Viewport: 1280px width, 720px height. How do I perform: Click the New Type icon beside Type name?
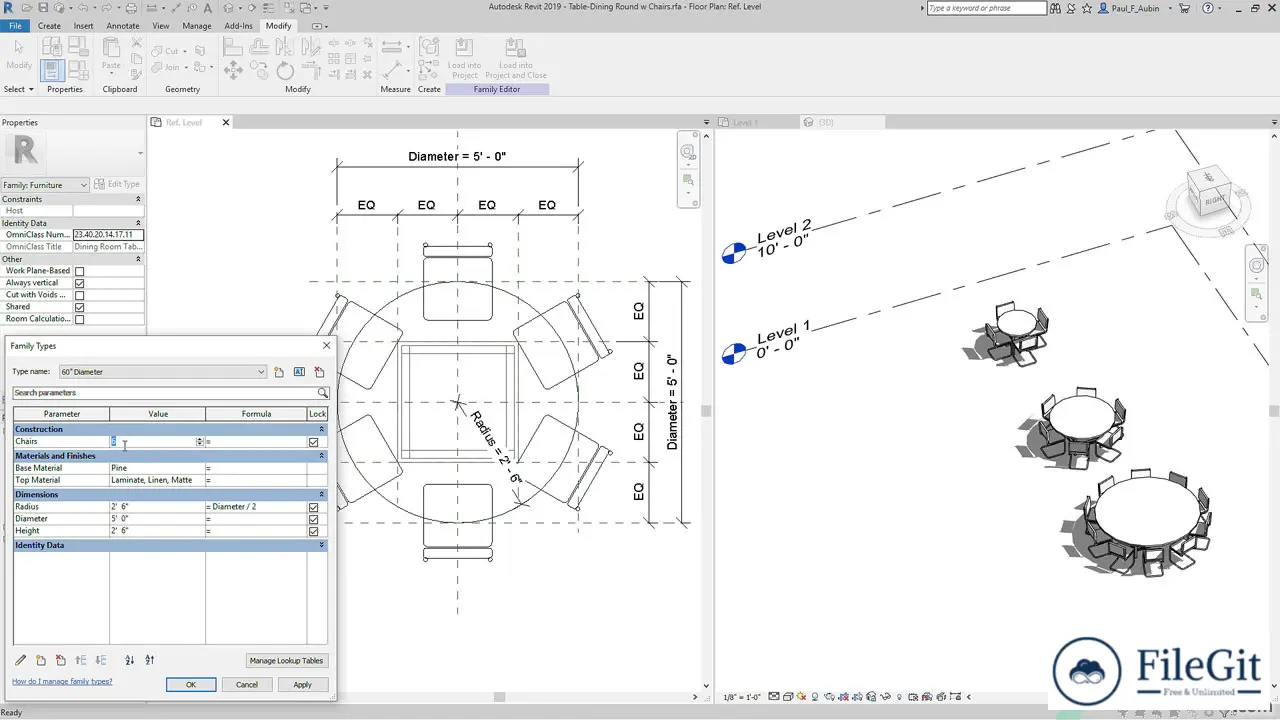point(279,372)
